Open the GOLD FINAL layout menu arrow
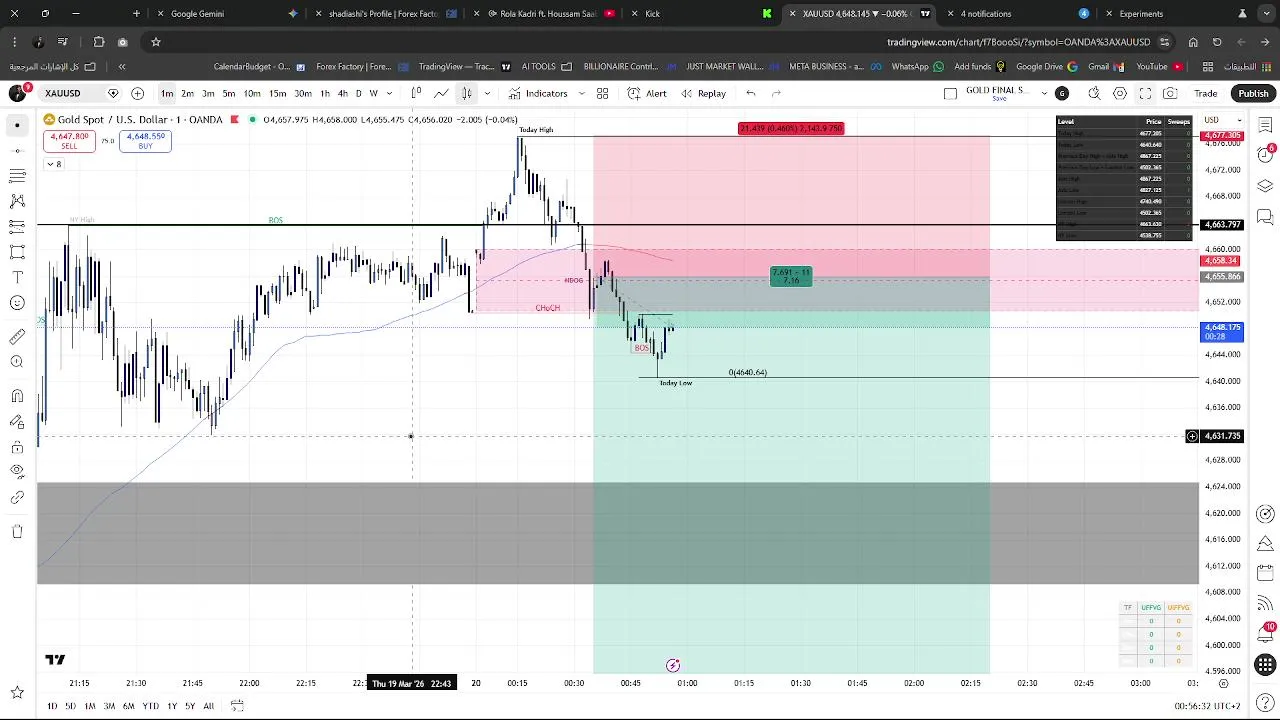Screen dimensions: 1280x720 pyautogui.click(x=1044, y=93)
